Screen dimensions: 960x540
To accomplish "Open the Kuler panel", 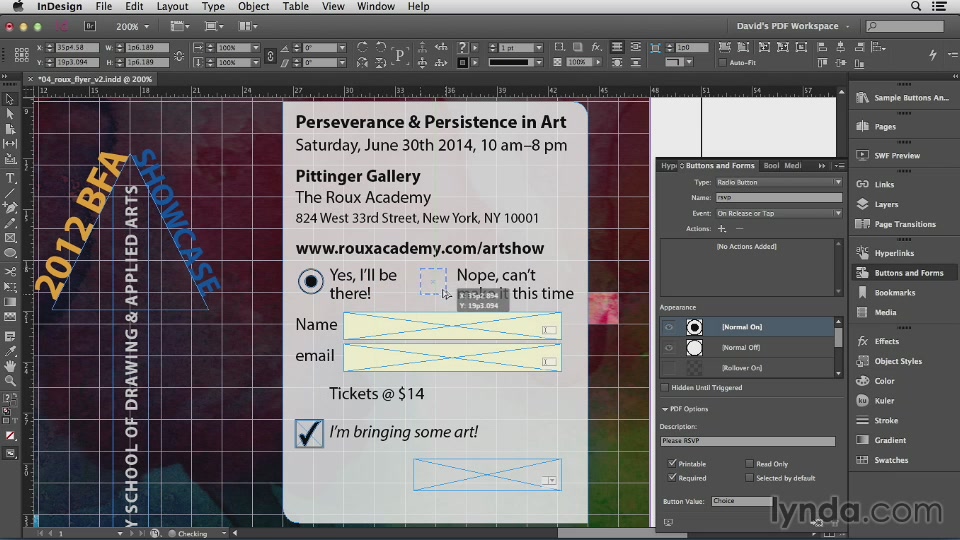I will [x=875, y=400].
